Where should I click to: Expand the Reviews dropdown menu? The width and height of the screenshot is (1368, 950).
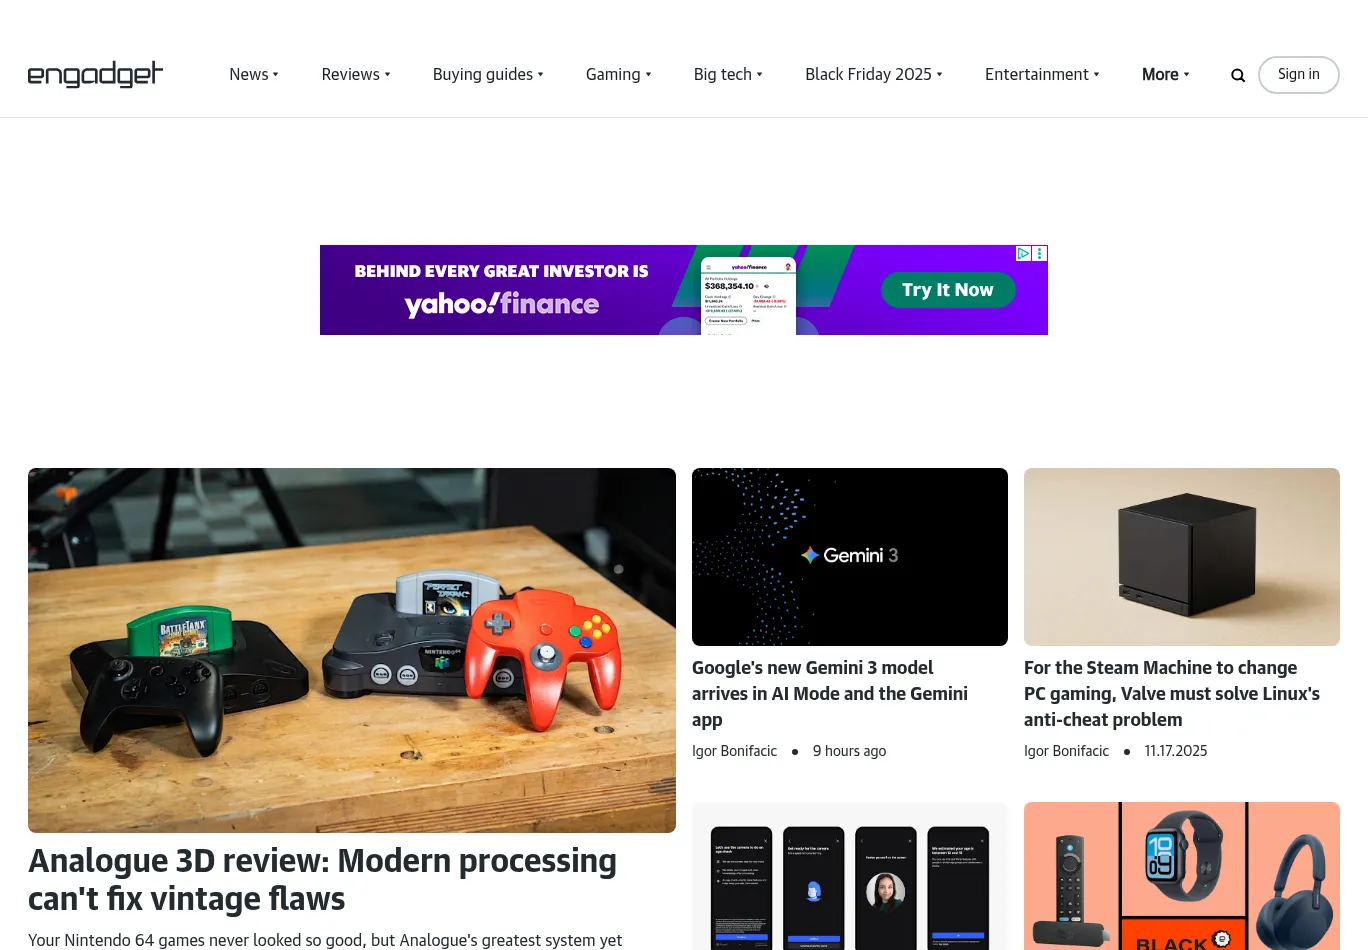point(356,74)
